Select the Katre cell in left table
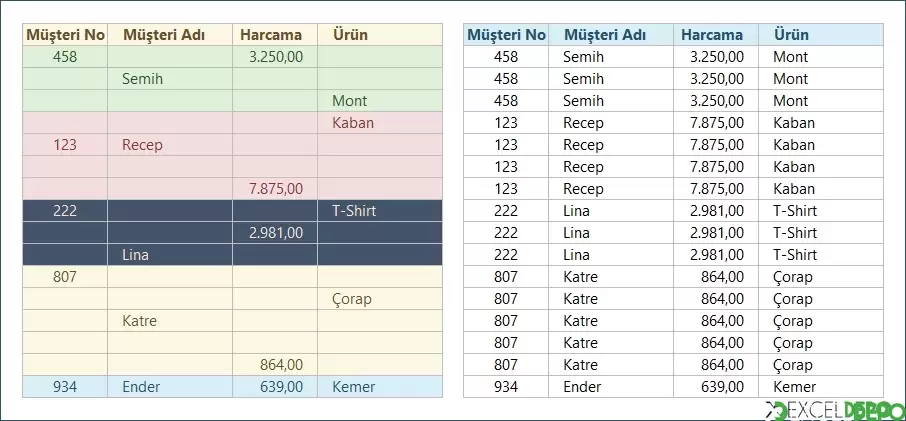906x421 pixels. (x=170, y=321)
